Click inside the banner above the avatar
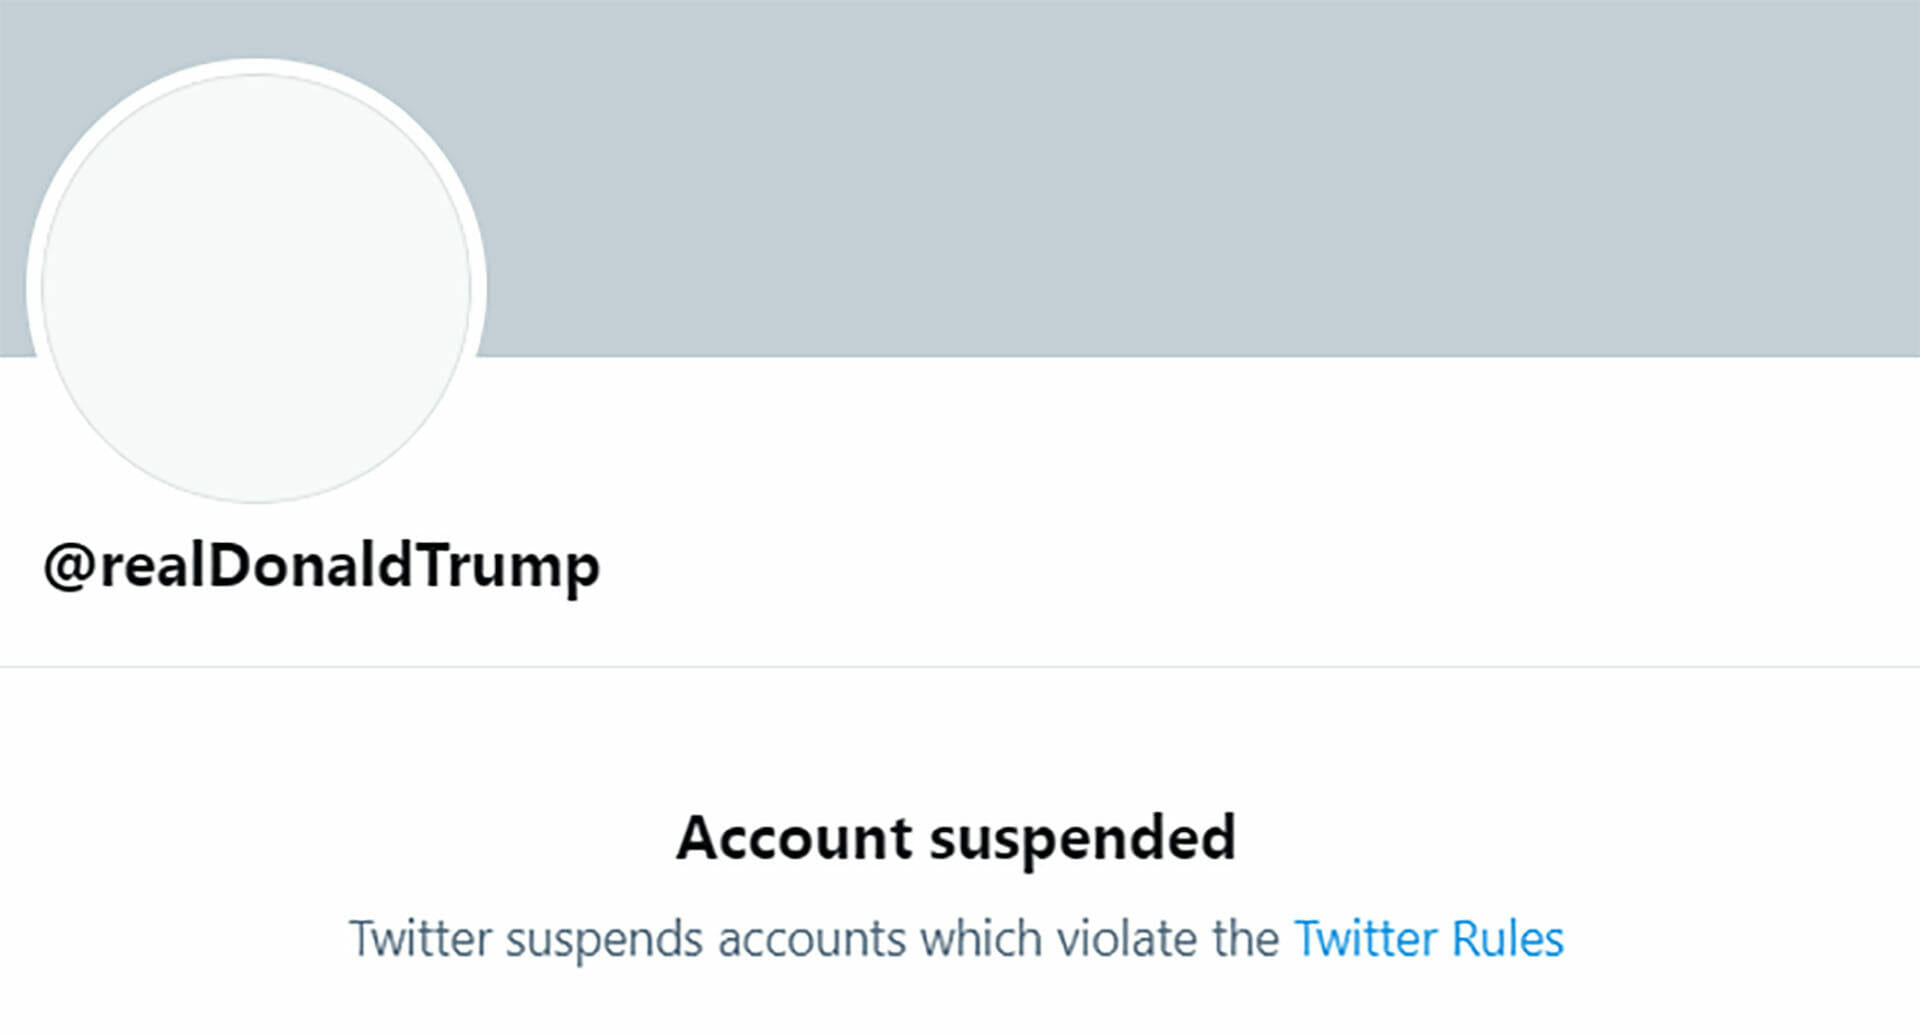1920x1035 pixels. (x=258, y=30)
